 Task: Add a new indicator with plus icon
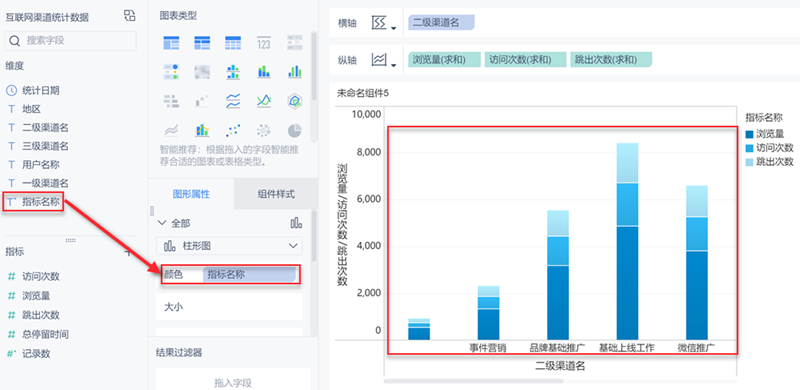coord(128,252)
